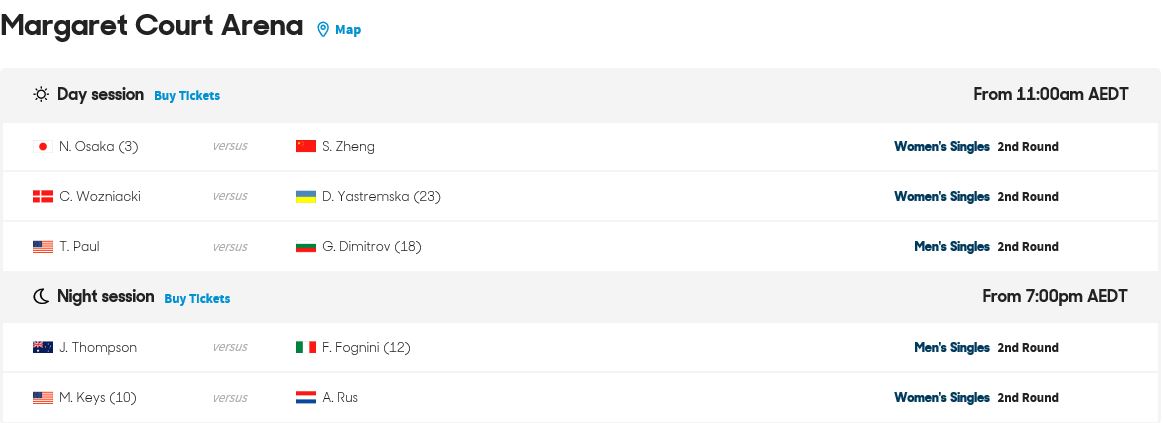Click the Italy flag beside F. Fognini
This screenshot has height=423, width=1163.
[306, 347]
